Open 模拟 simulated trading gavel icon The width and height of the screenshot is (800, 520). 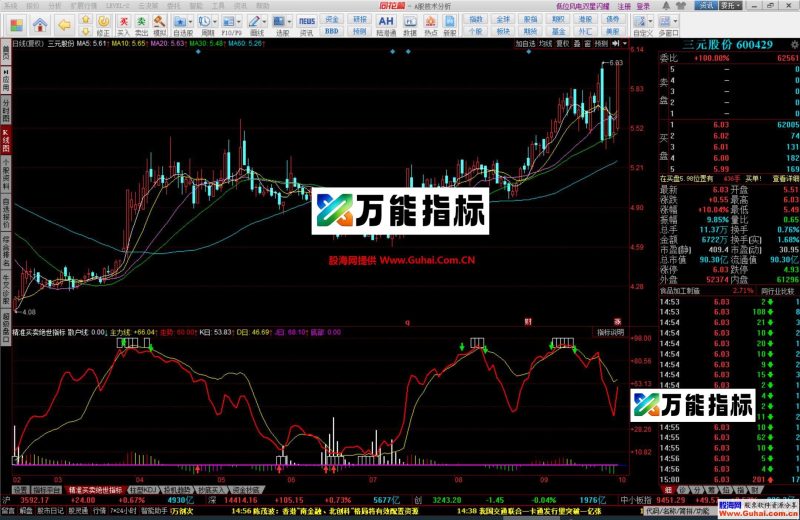tap(160, 25)
